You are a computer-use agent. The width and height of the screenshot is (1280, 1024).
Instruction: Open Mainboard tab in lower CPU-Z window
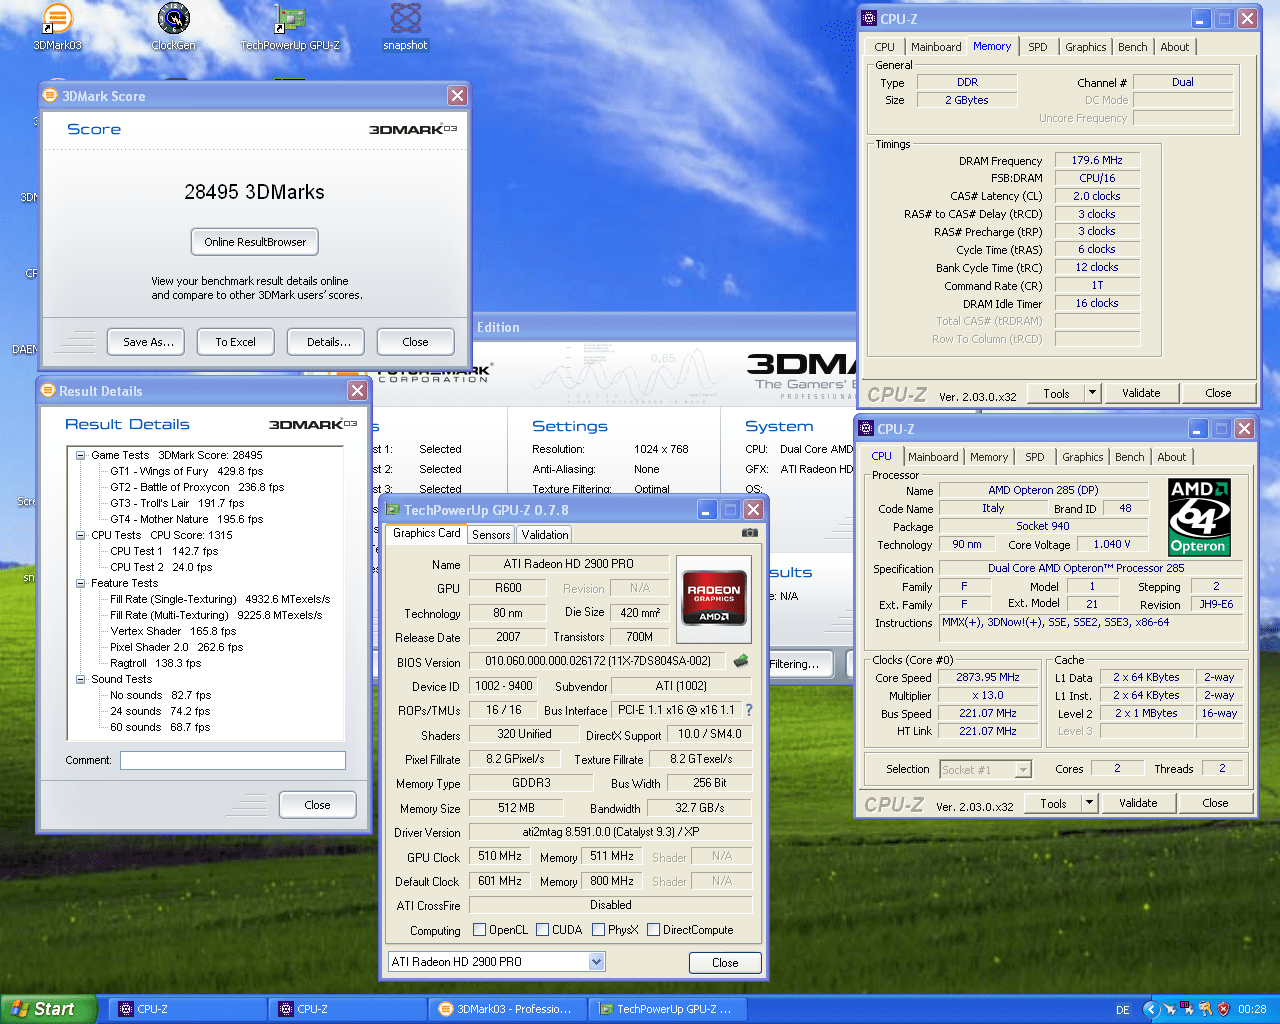(x=933, y=457)
